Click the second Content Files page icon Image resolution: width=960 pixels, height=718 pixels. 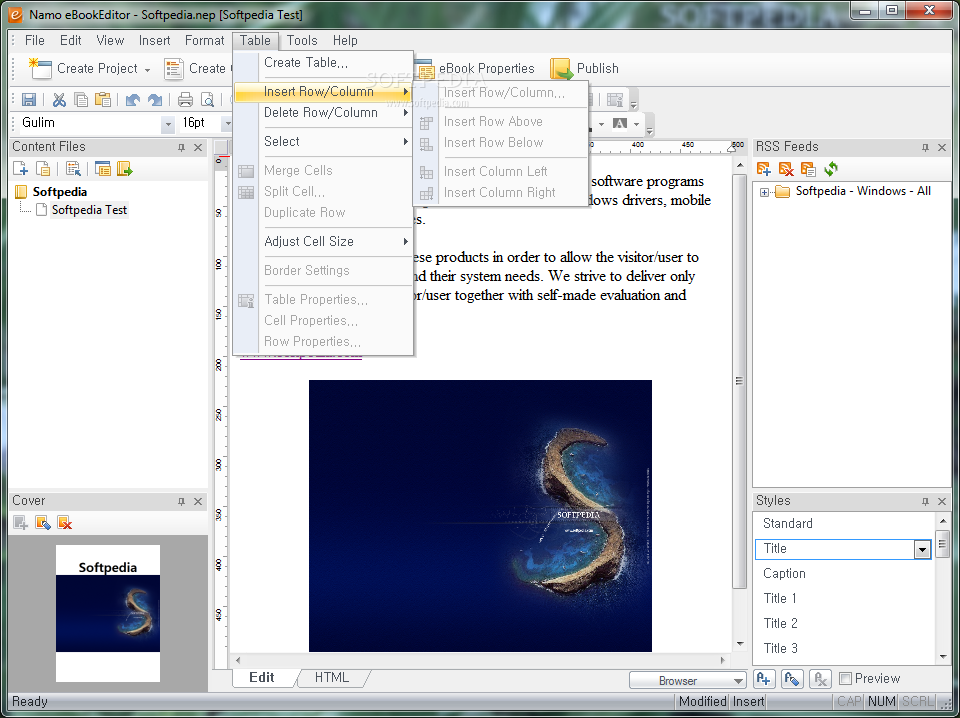click(x=43, y=169)
